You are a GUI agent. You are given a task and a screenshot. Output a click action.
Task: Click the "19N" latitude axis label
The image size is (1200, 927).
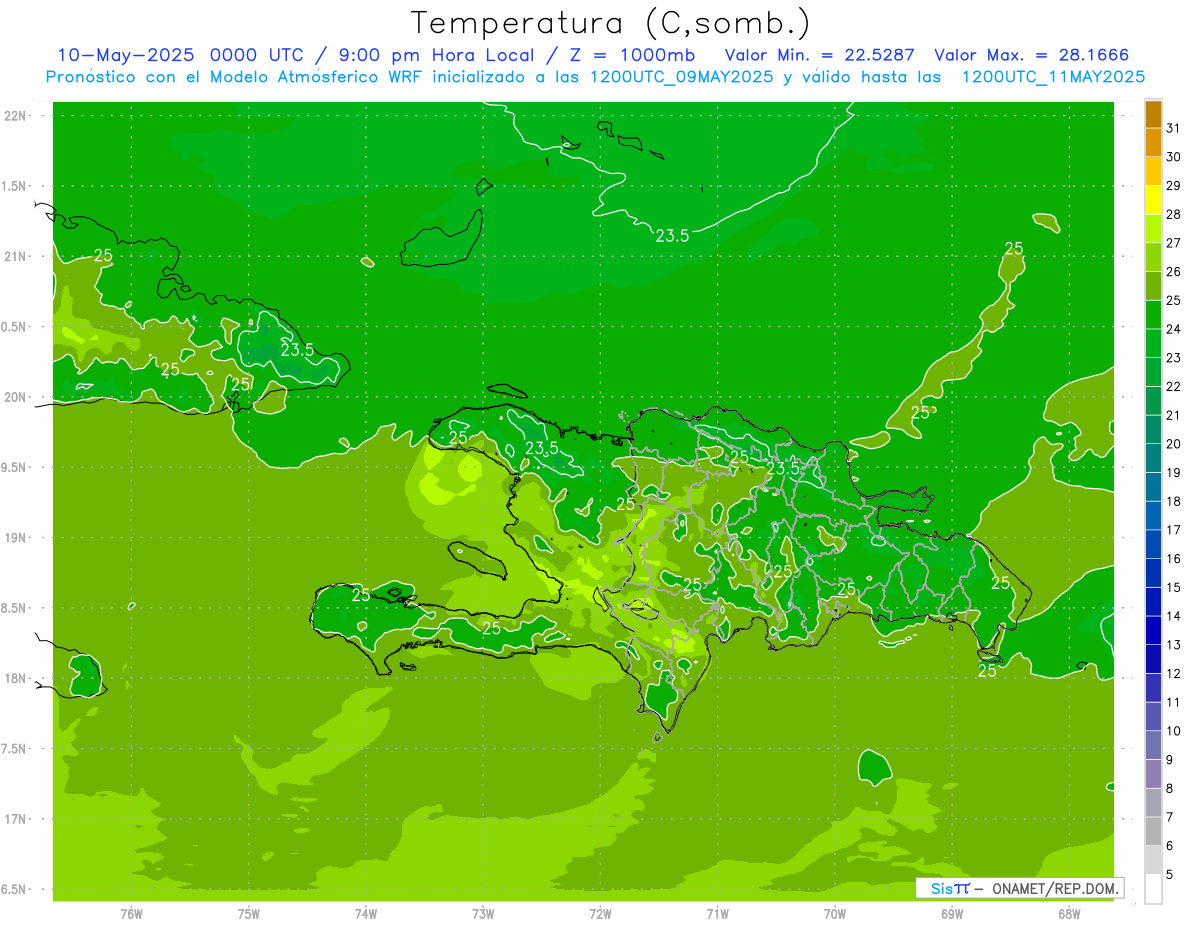coord(16,538)
